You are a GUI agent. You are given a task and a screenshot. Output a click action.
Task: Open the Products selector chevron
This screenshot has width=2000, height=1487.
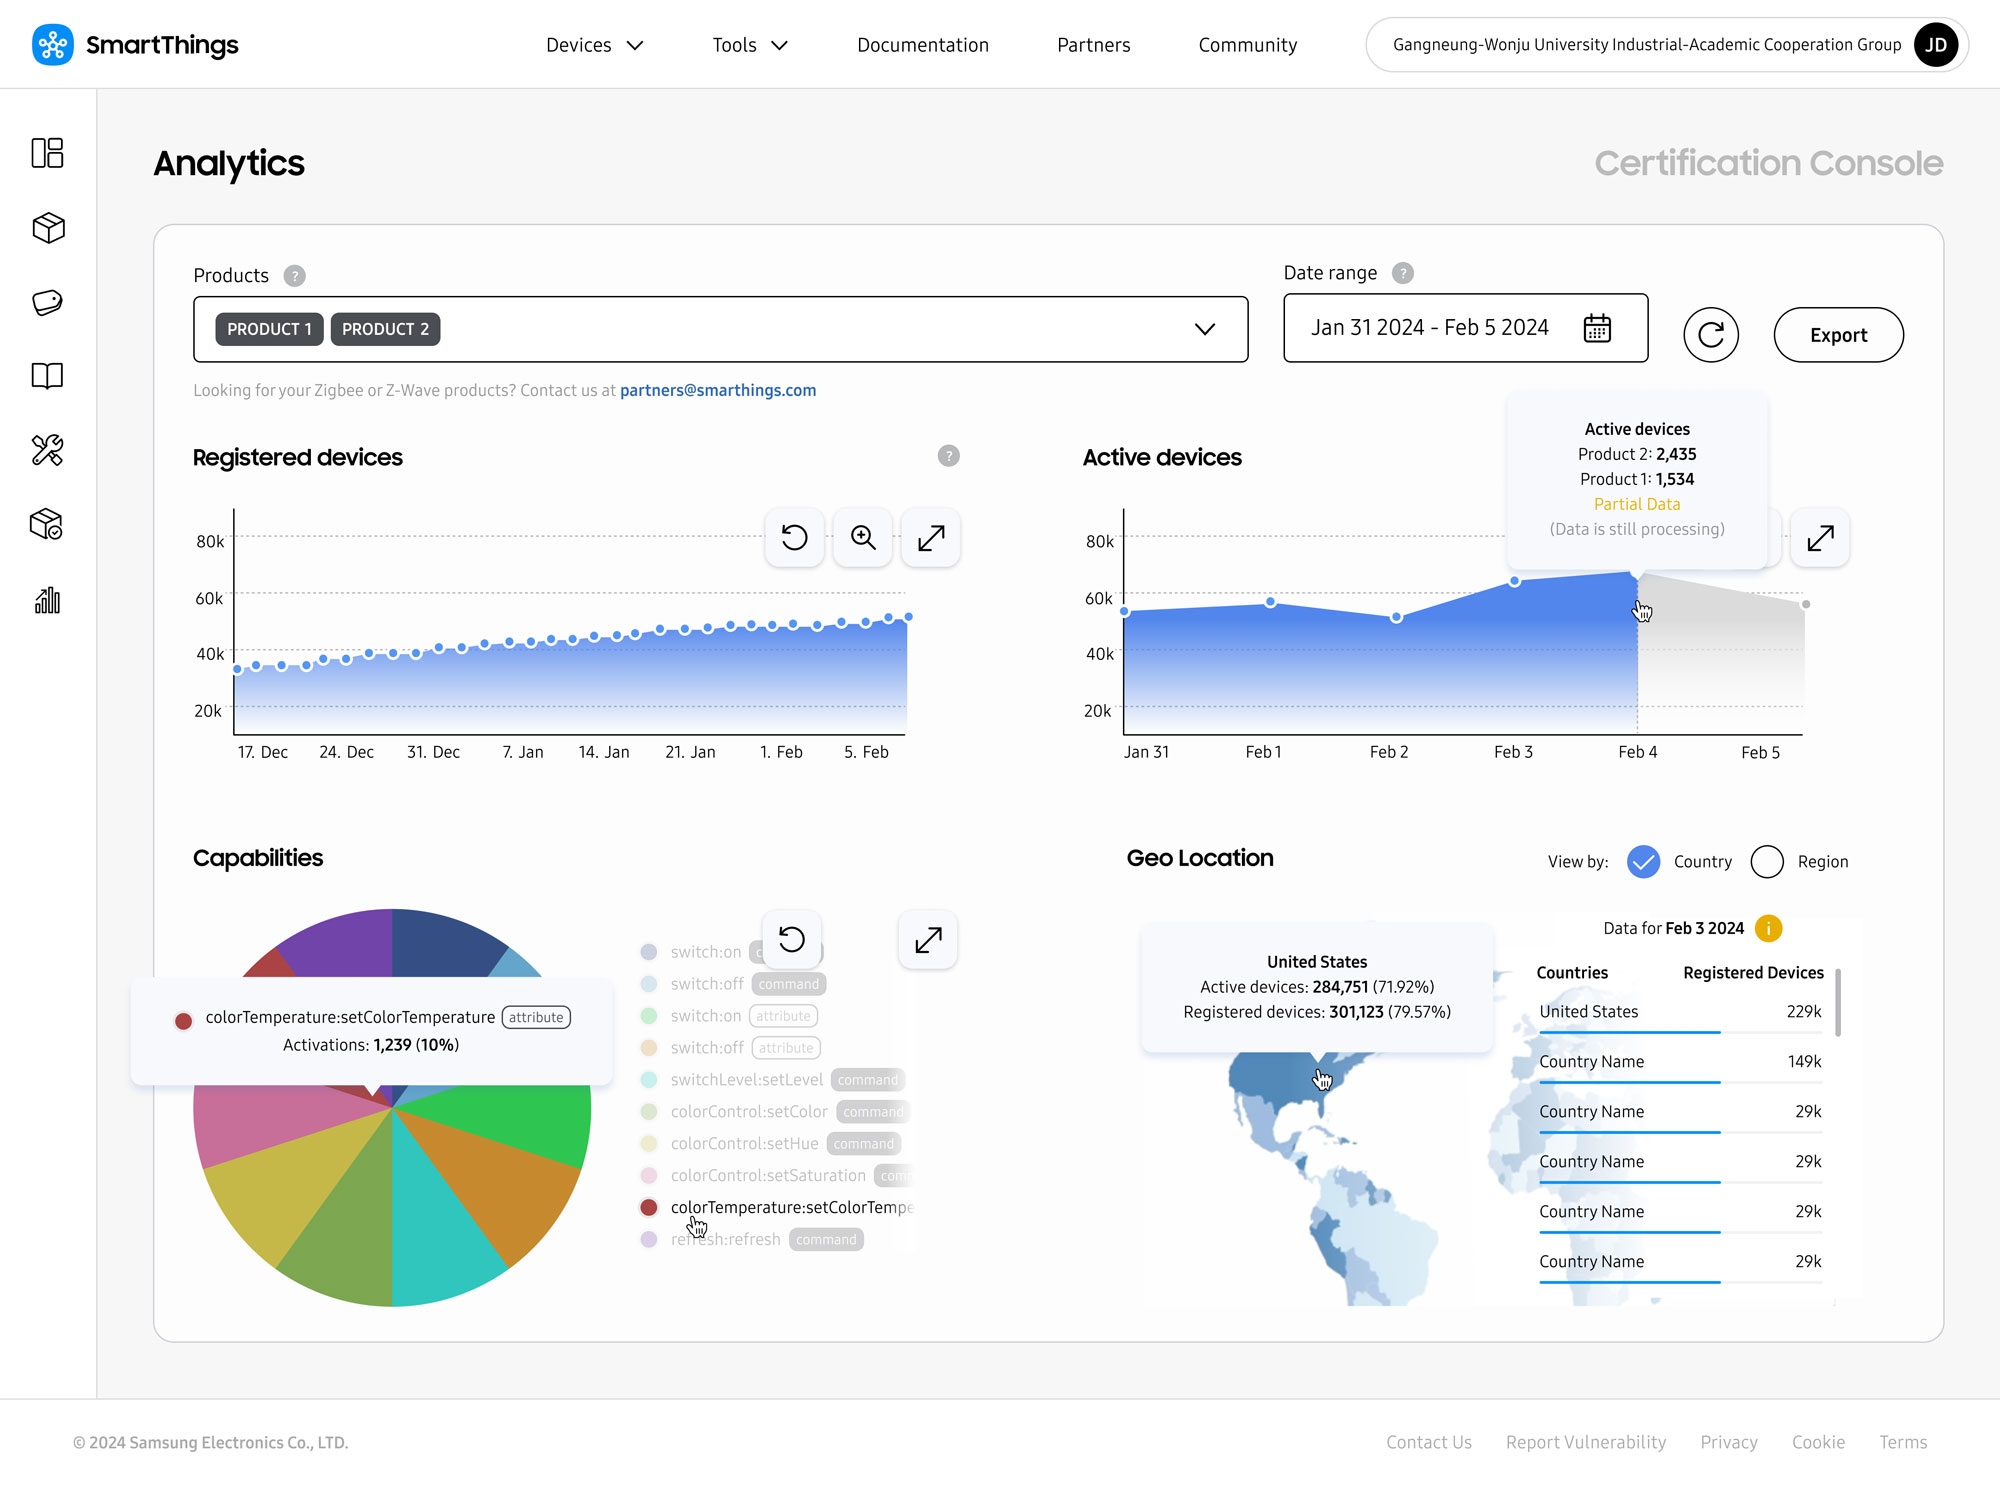1205,329
